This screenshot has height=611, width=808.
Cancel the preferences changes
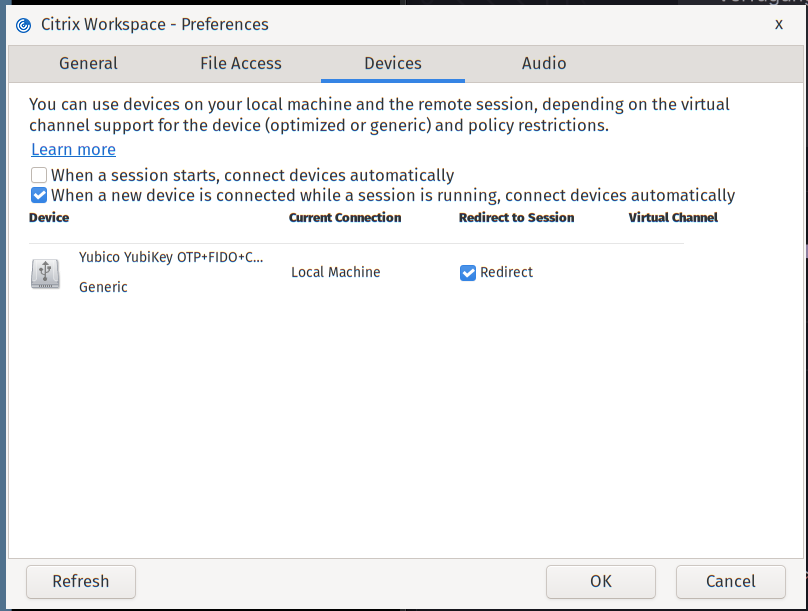tap(731, 582)
